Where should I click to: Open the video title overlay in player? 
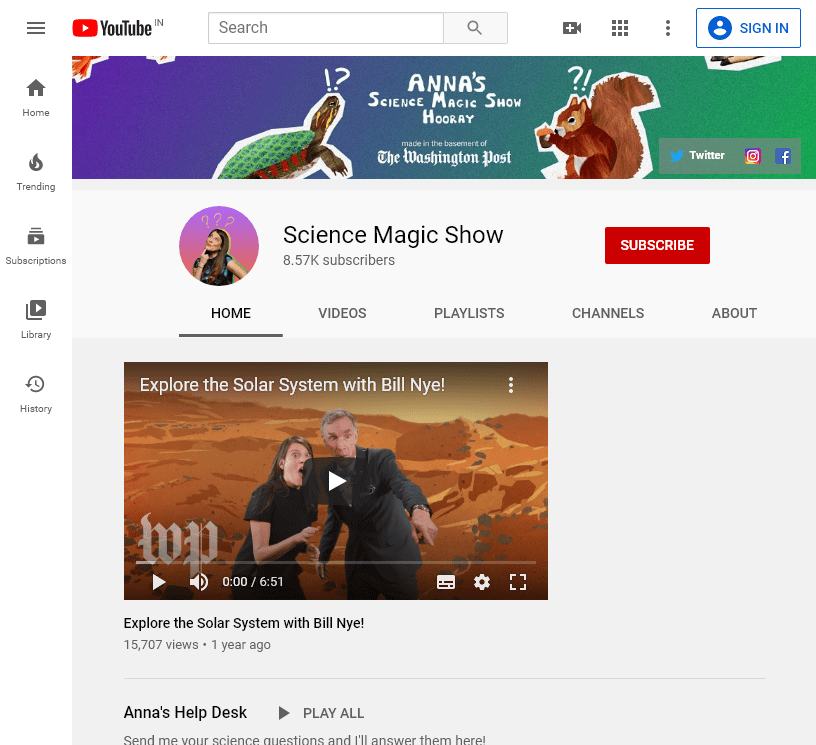(x=292, y=385)
